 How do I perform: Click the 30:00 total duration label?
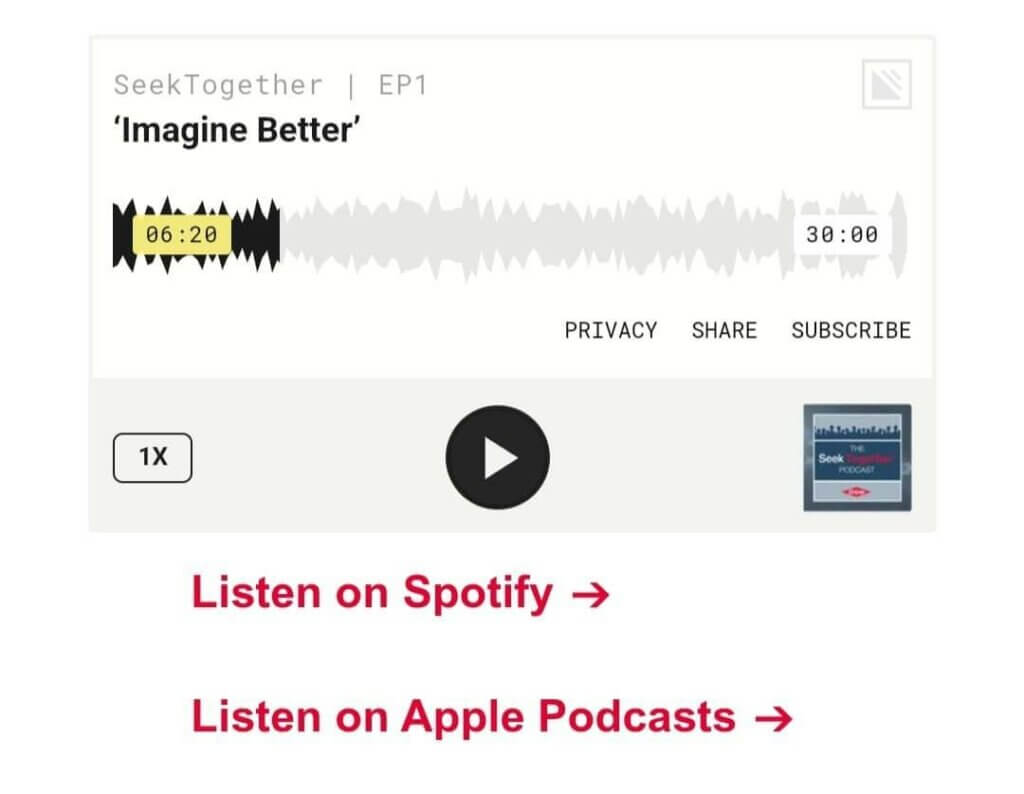click(842, 234)
